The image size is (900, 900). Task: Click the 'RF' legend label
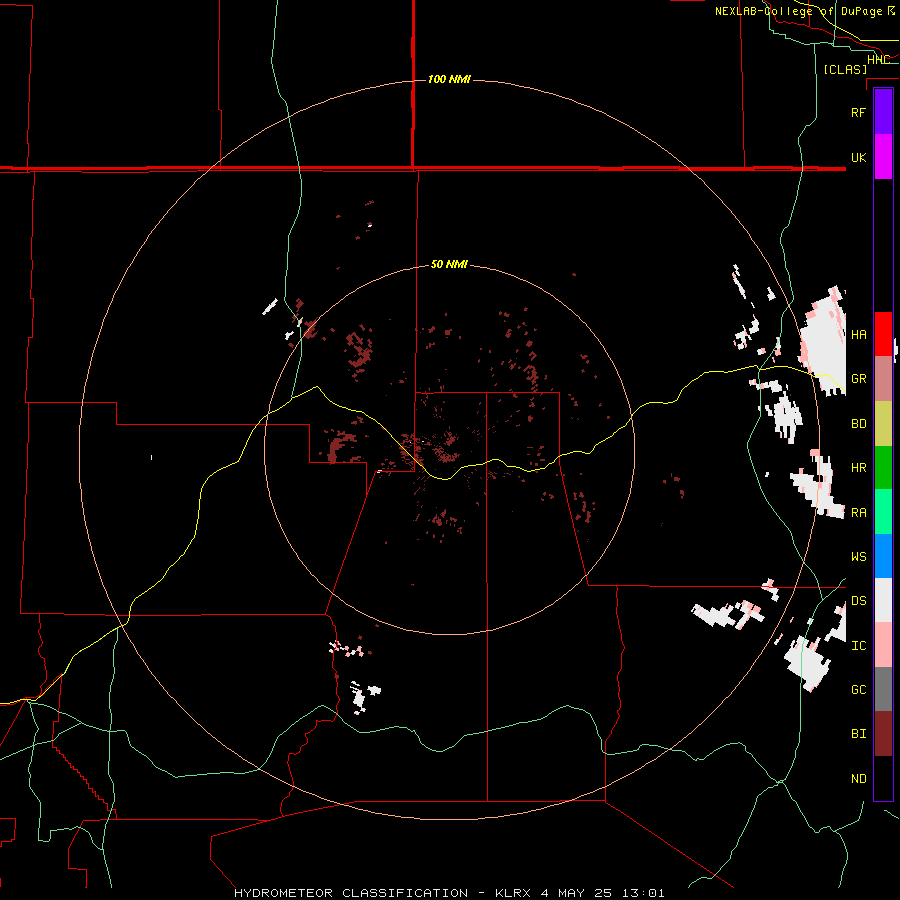pyautogui.click(x=858, y=112)
